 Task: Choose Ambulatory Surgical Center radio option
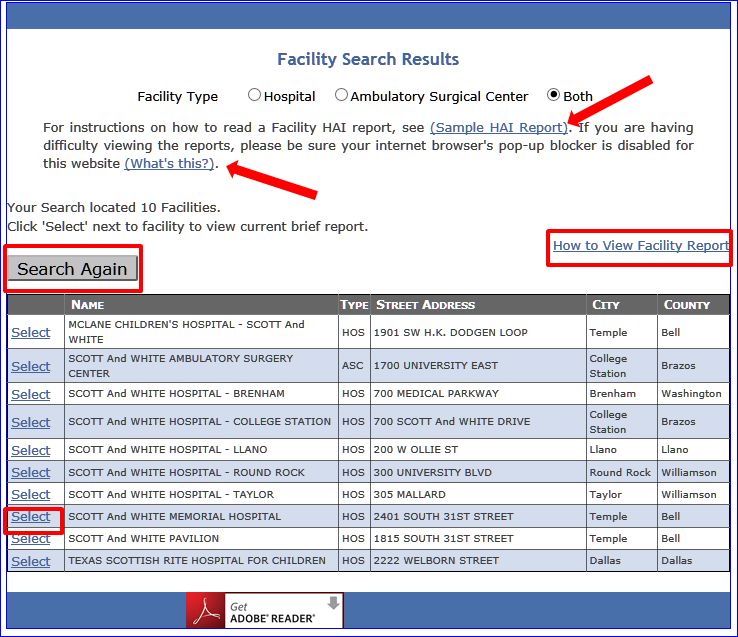(x=342, y=96)
